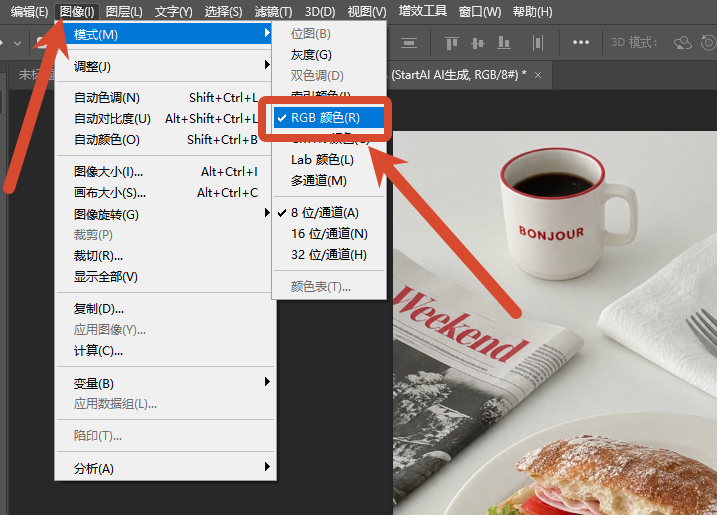The image size is (717, 515).
Task: Choose 计算(C)... command
Action: [x=165, y=351]
